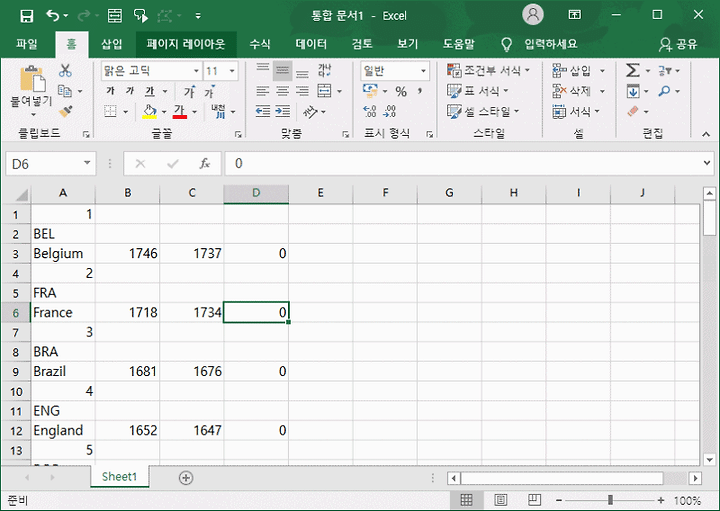
Task: Switch to Page Layout (페이지 레이아웃) tab
Action: (x=186, y=44)
